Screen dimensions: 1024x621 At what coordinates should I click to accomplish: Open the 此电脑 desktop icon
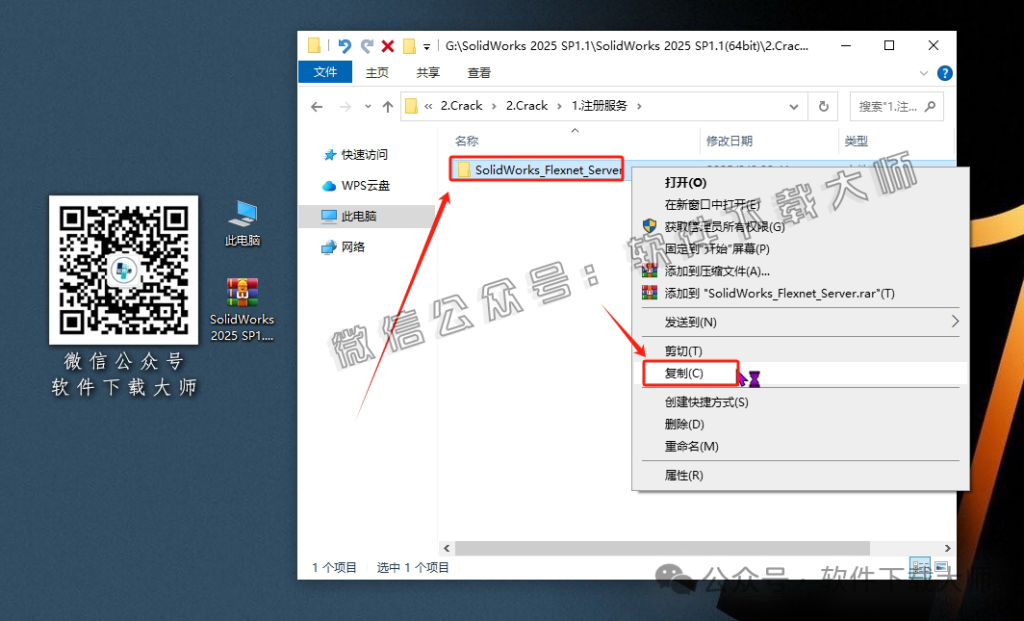[242, 213]
